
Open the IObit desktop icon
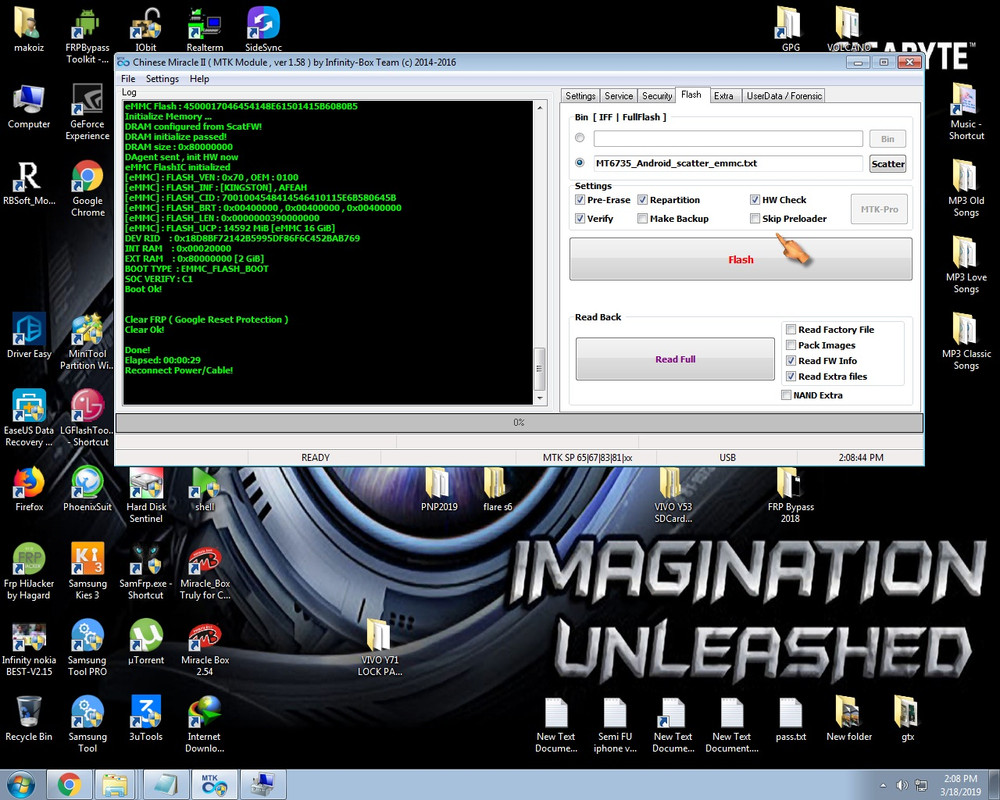146,29
